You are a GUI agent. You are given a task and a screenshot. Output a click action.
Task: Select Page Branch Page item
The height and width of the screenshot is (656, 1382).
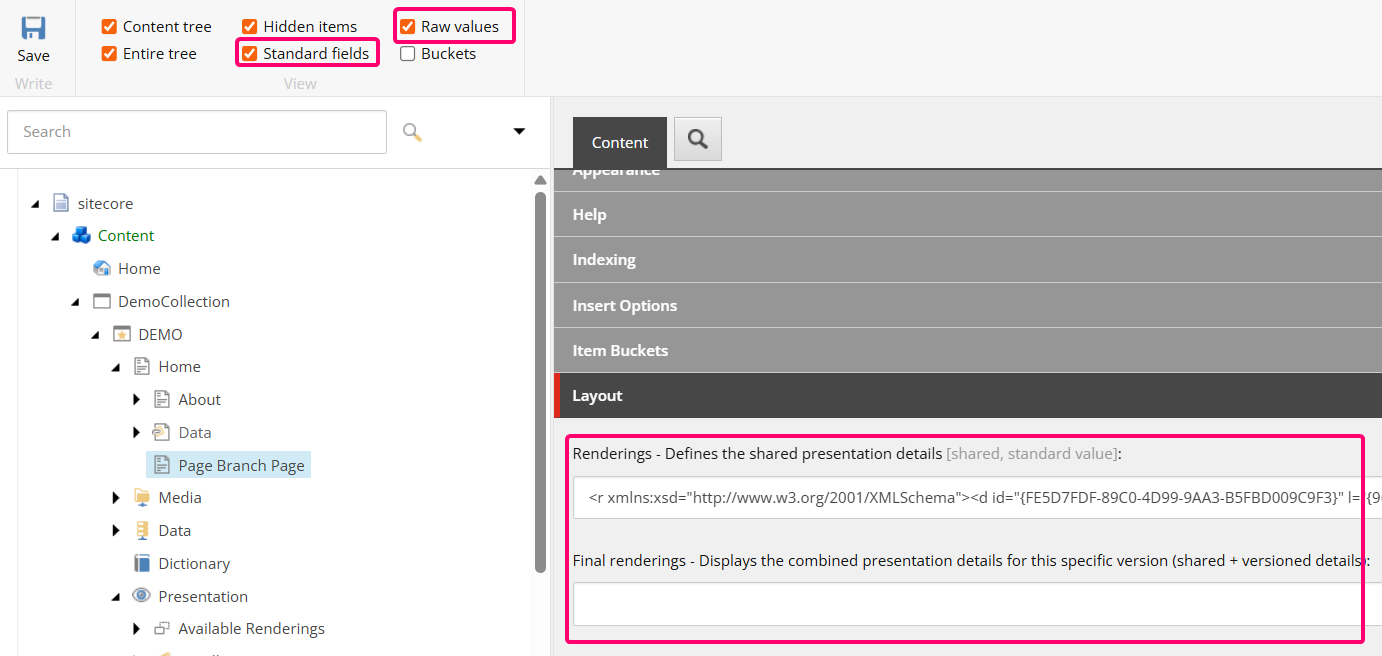click(241, 465)
